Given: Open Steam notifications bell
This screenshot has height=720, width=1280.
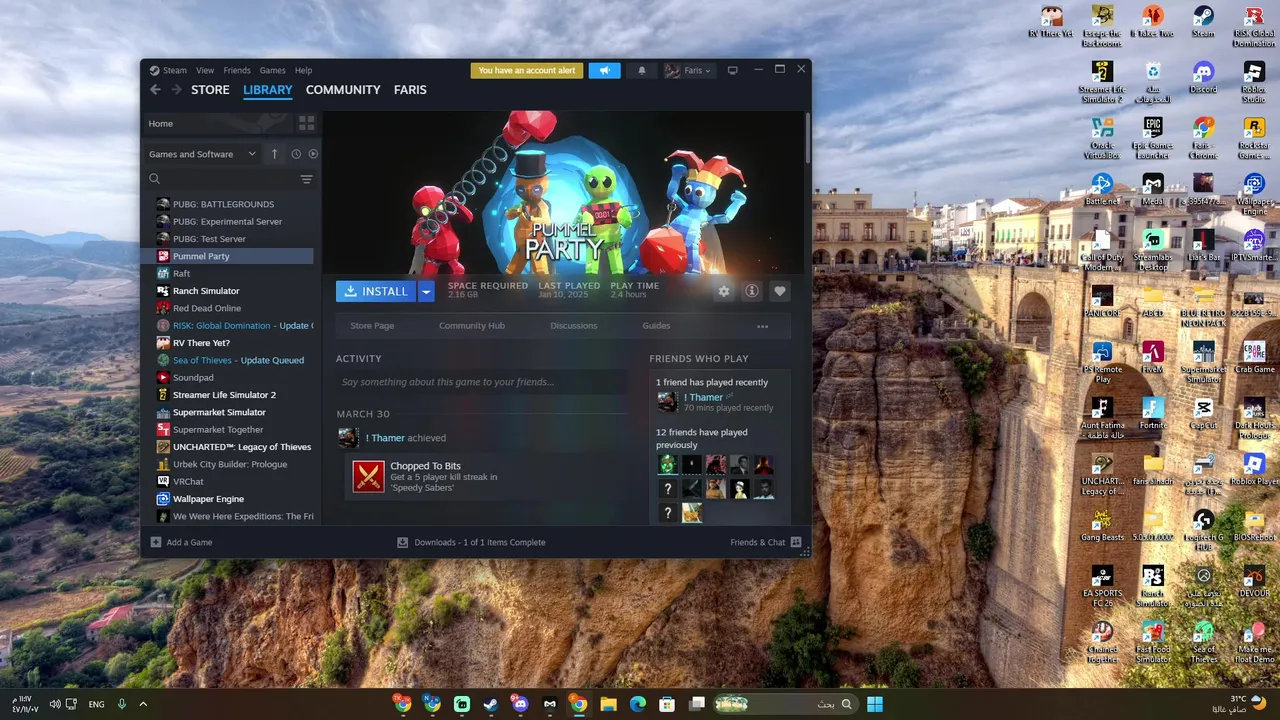Looking at the screenshot, I should [642, 70].
